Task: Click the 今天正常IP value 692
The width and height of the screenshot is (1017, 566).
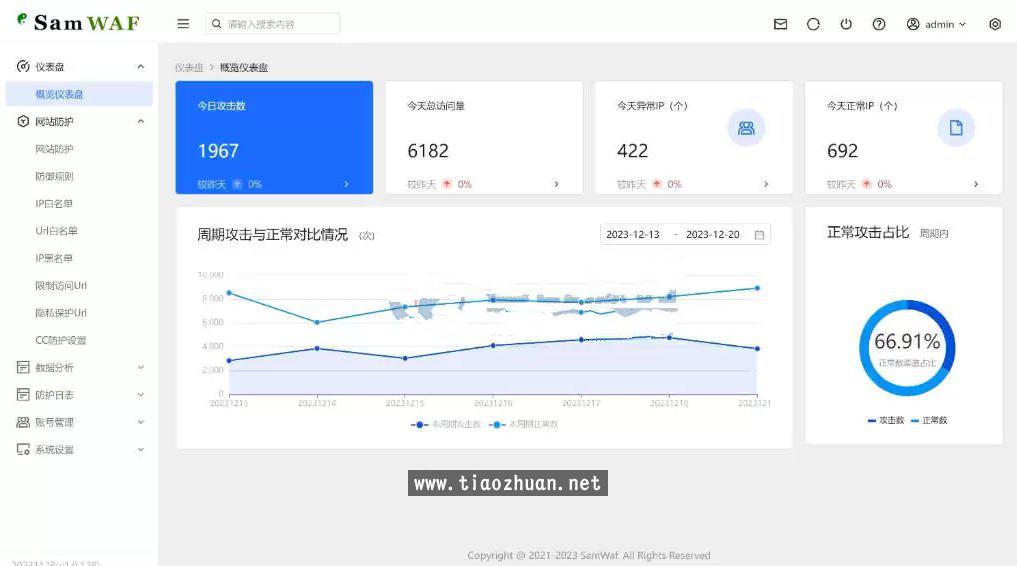Action: (x=843, y=151)
